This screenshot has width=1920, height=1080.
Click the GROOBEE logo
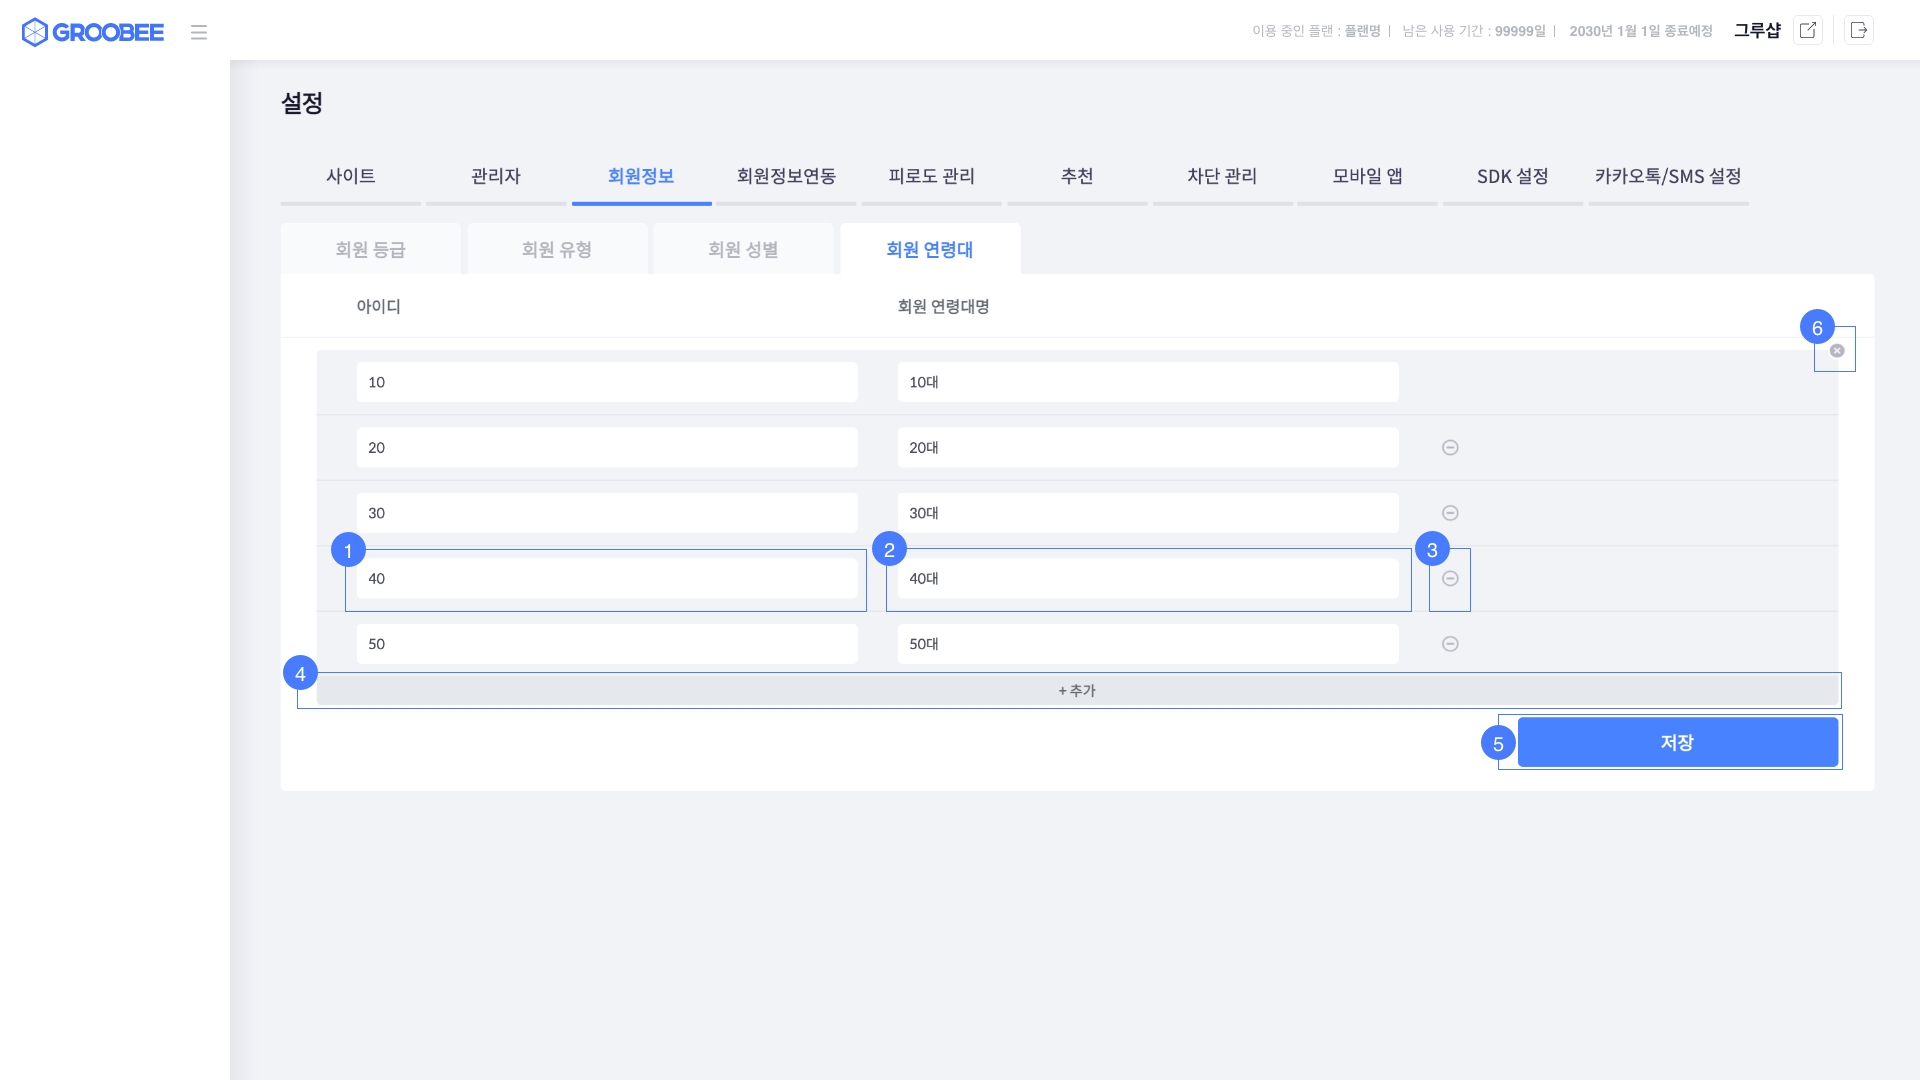click(93, 32)
